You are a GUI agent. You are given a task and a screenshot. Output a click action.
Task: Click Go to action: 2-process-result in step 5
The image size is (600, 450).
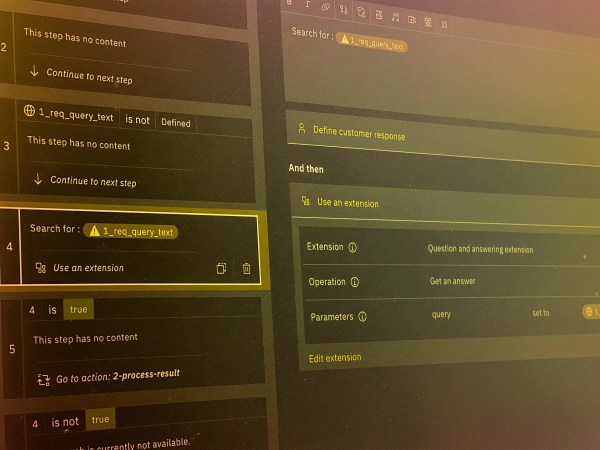[118, 376]
